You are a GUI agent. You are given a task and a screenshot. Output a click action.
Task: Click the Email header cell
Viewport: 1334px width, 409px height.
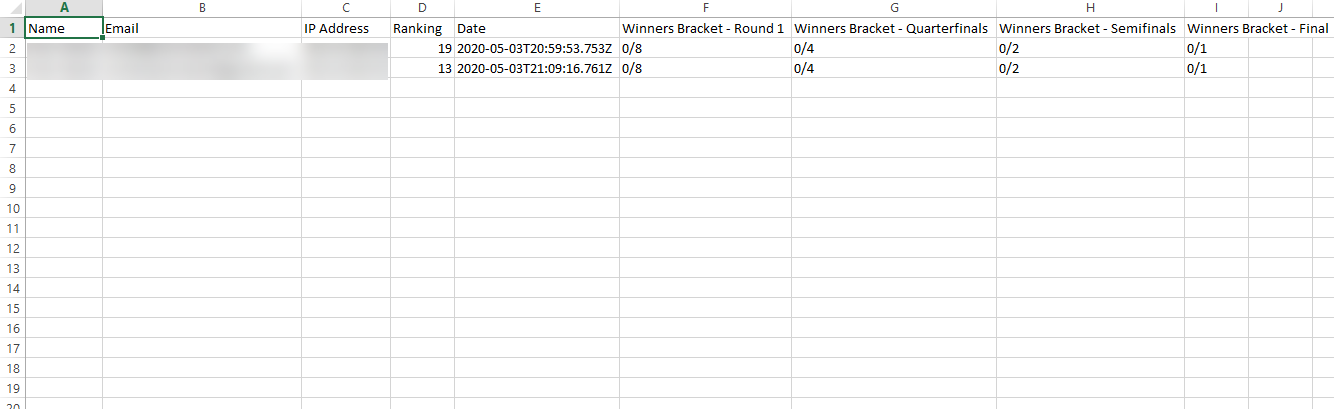click(202, 28)
